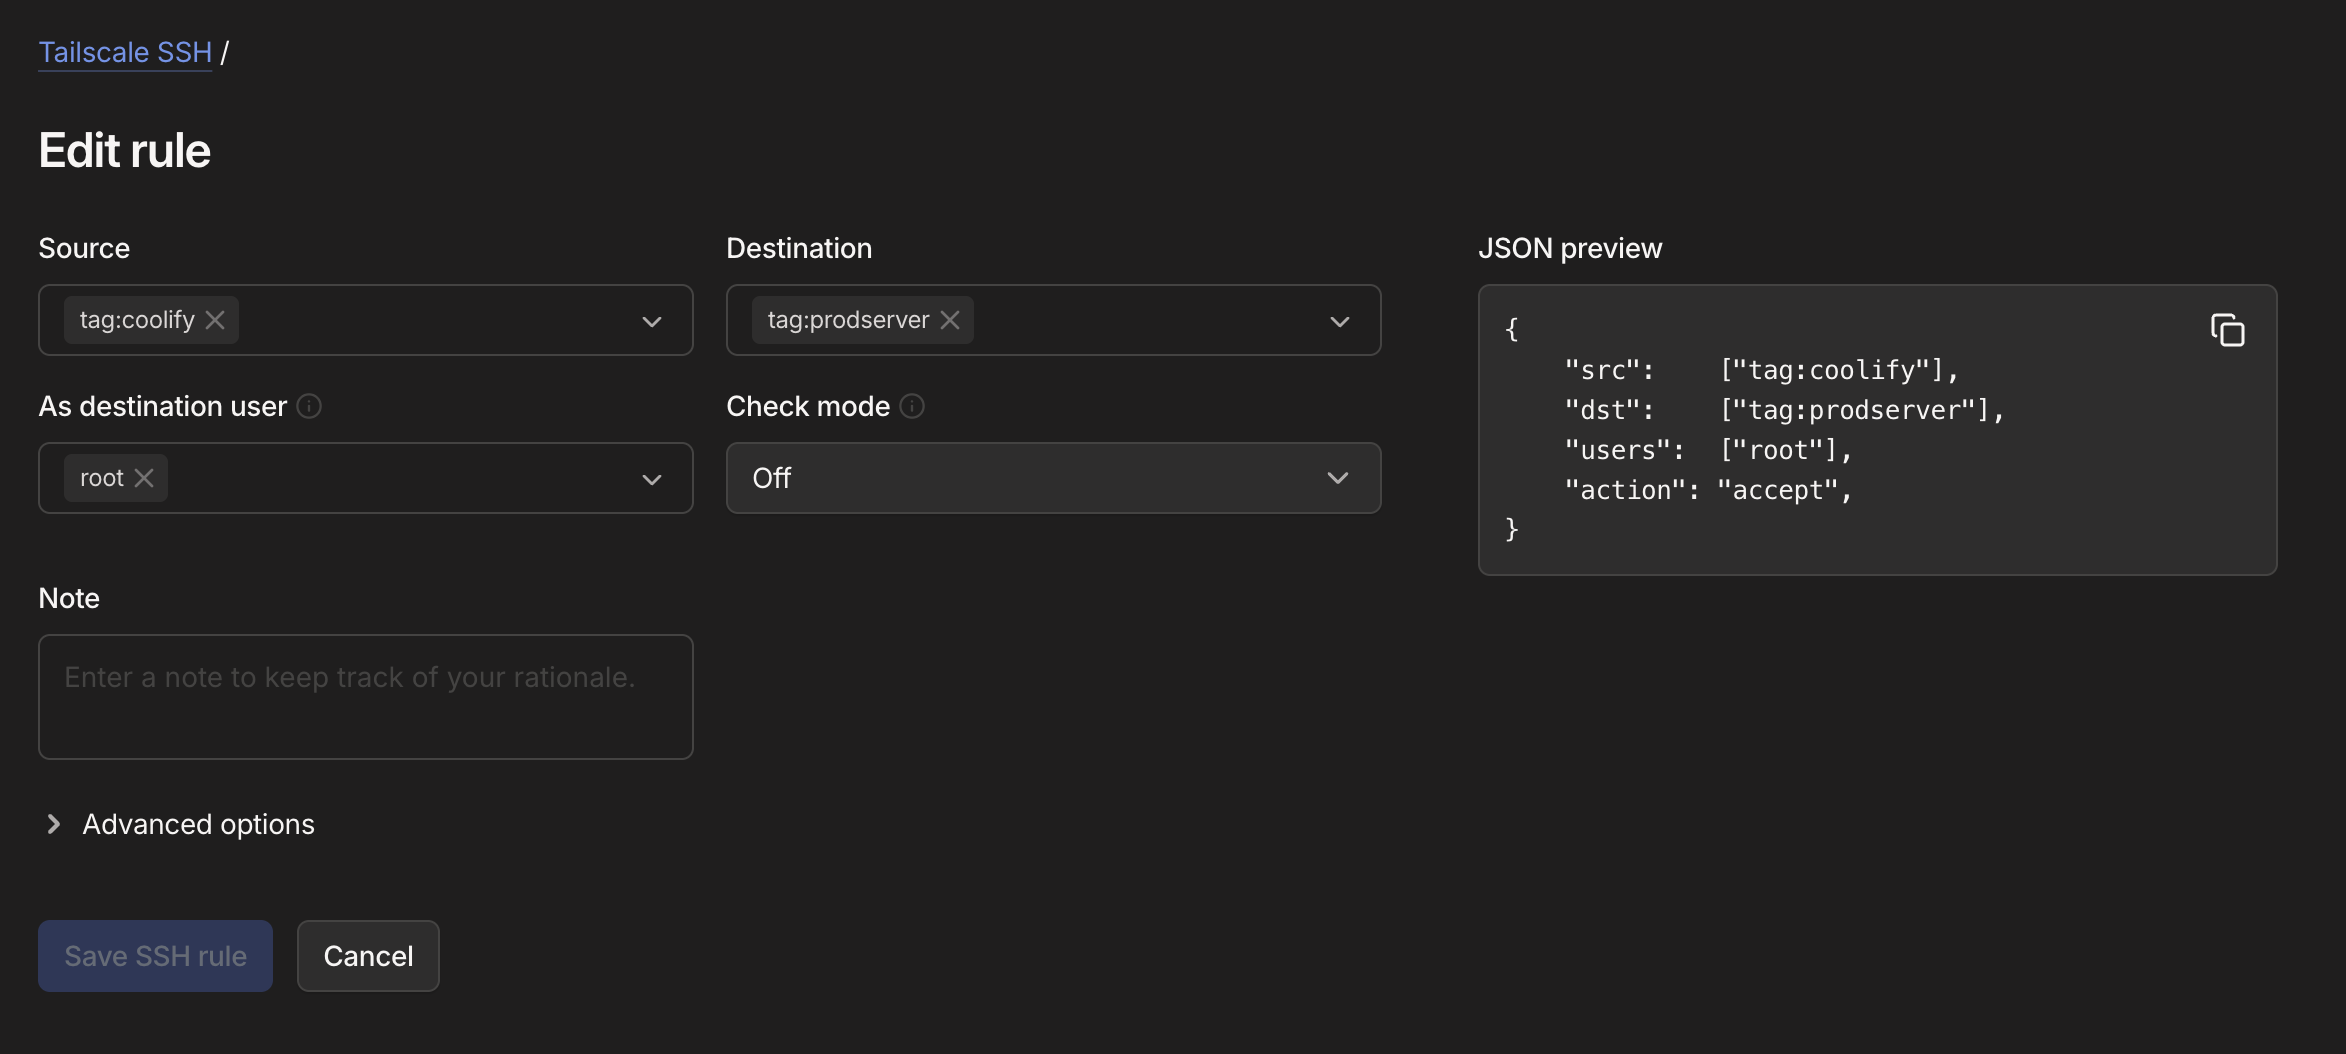Open the Check mode dropdown set to Off
2346x1054 pixels.
(x=1052, y=478)
